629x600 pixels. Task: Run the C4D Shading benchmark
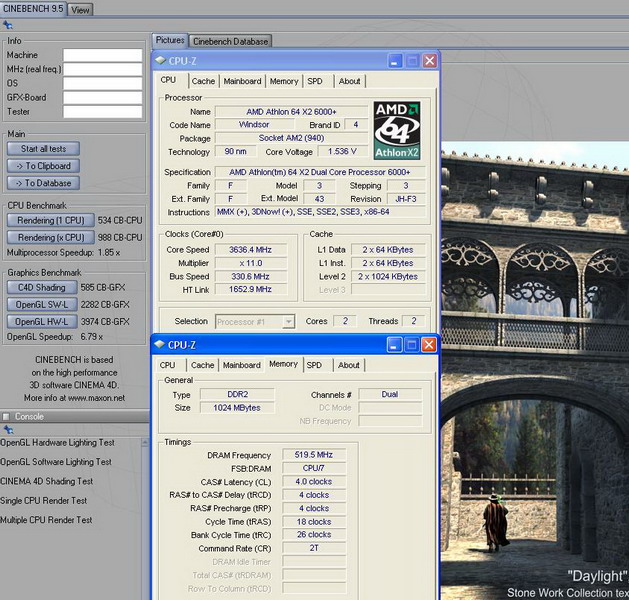42,287
